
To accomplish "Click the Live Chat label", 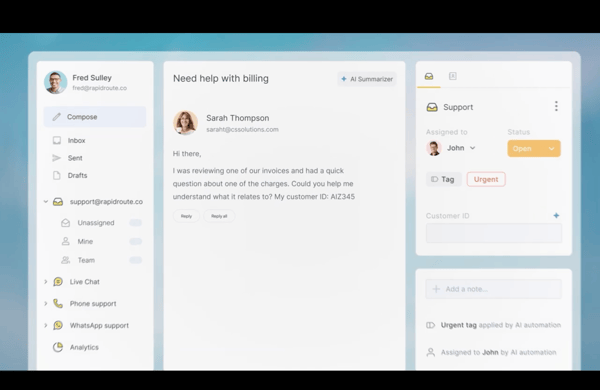I will click(x=85, y=282).
